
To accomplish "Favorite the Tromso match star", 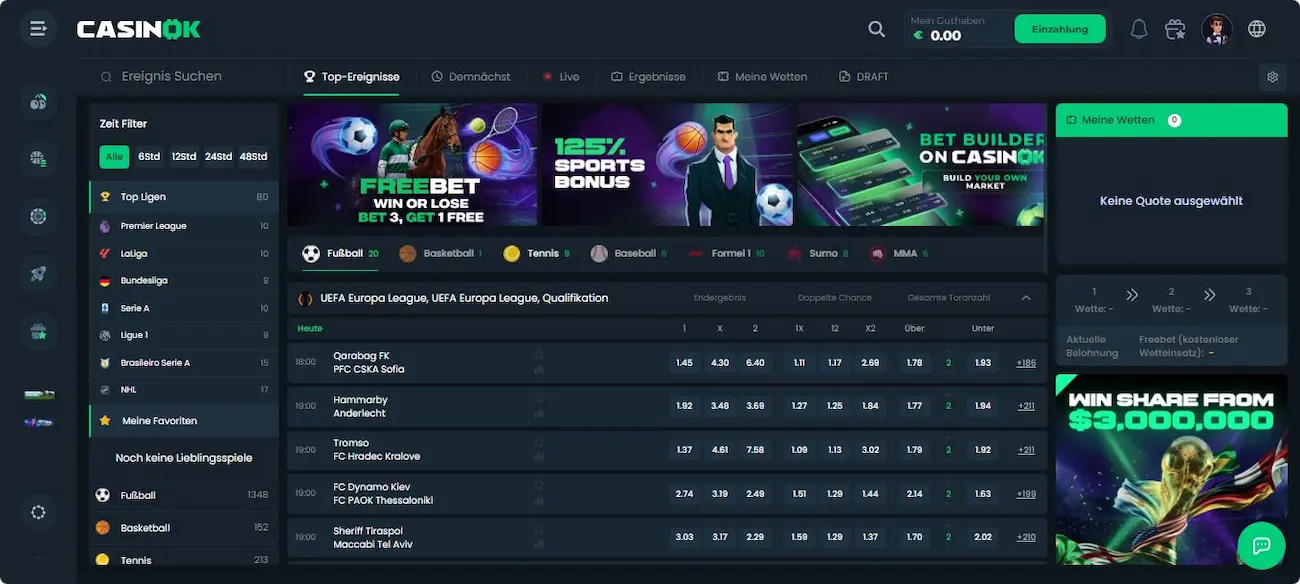I will click(539, 441).
